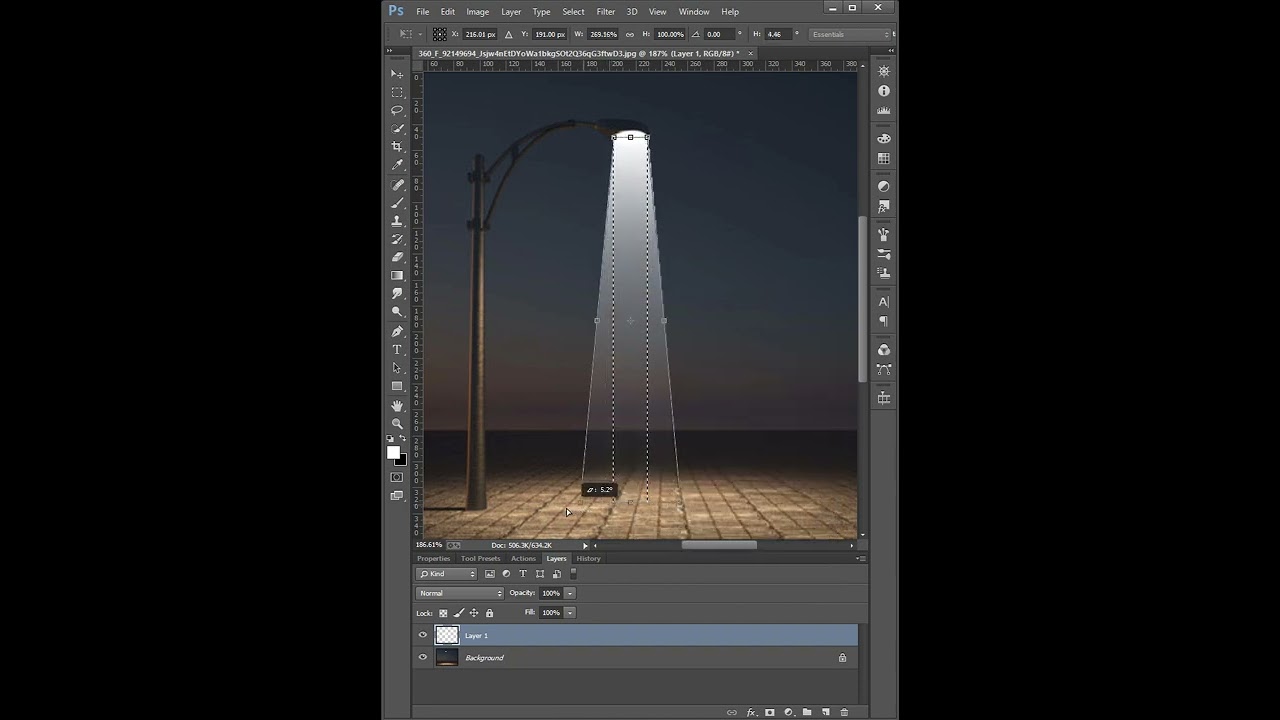The image size is (1280, 720).
Task: Open the Opacity slider dropdown arrow
Action: pos(570,593)
